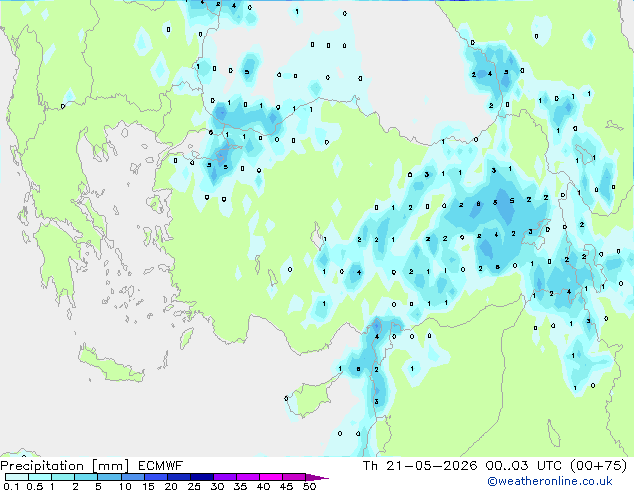Viewport: 634px width, 490px height.
Task: Click the '0.1' legend scale label
Action: (x=11, y=486)
